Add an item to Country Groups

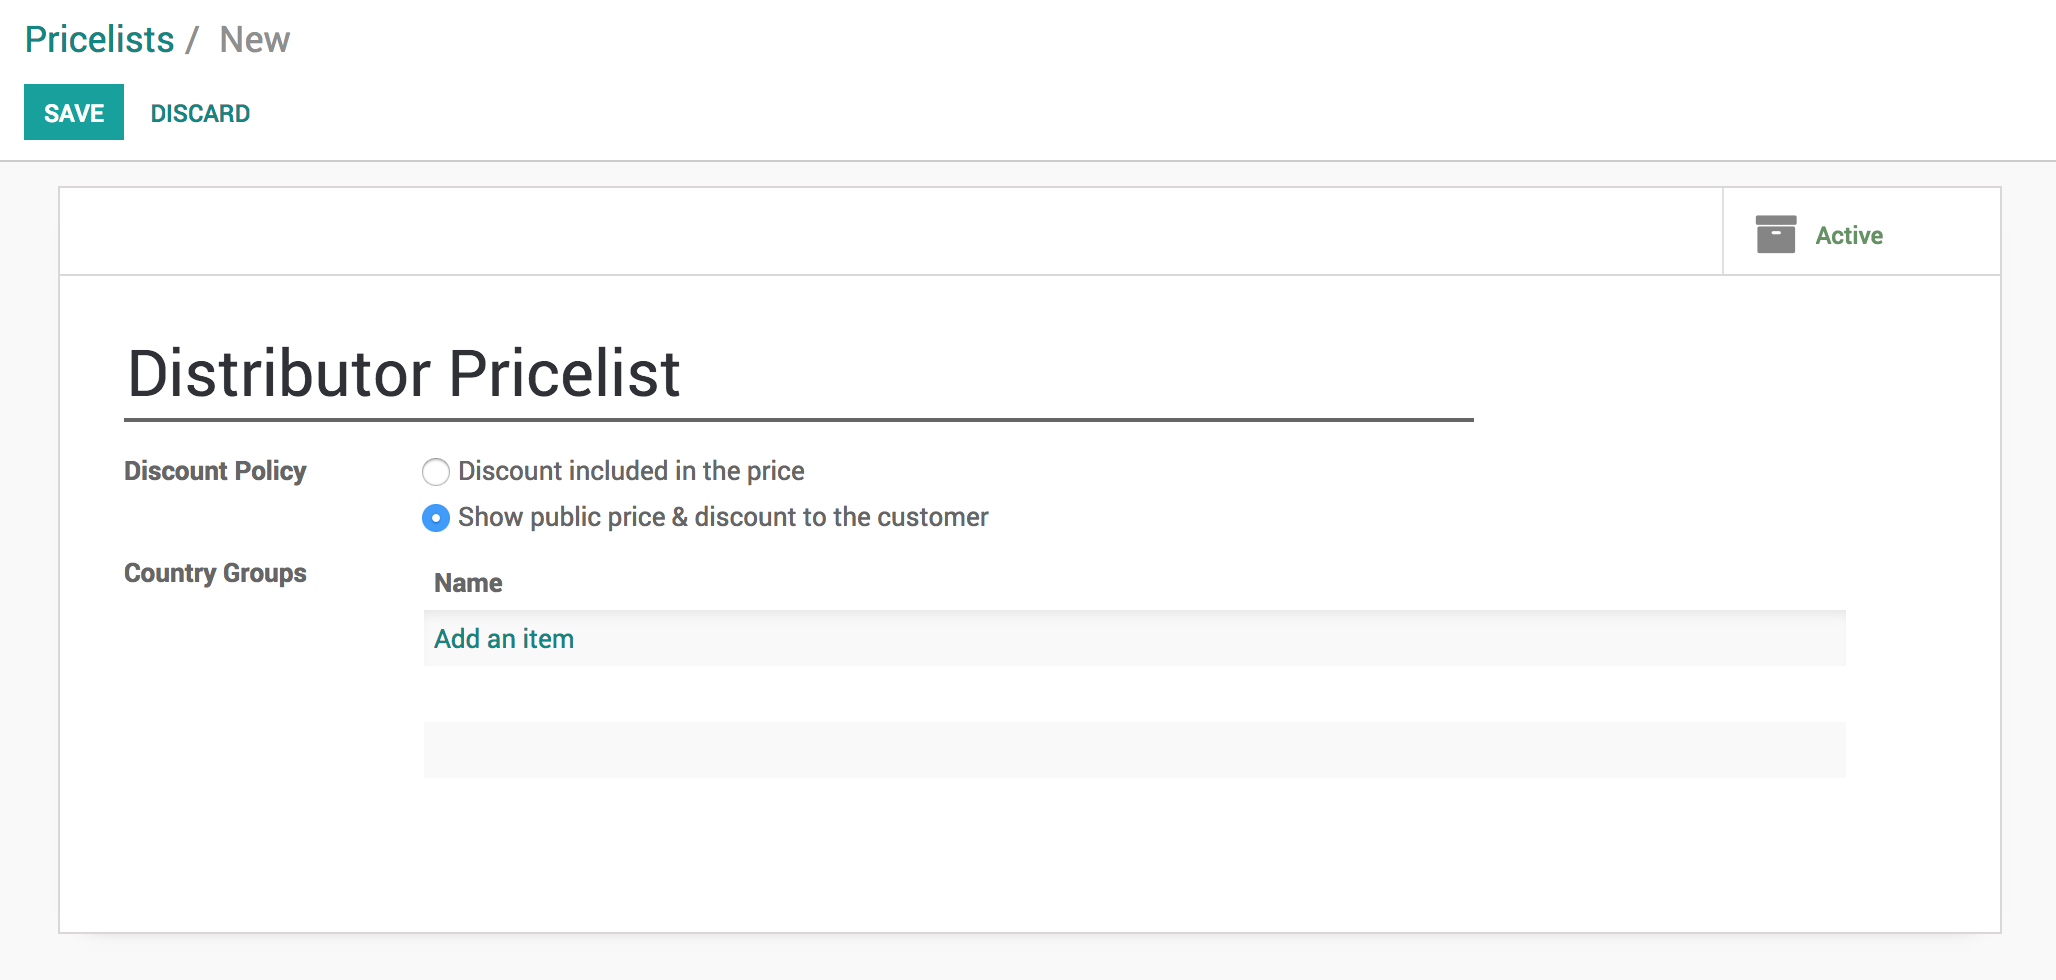[x=504, y=639]
